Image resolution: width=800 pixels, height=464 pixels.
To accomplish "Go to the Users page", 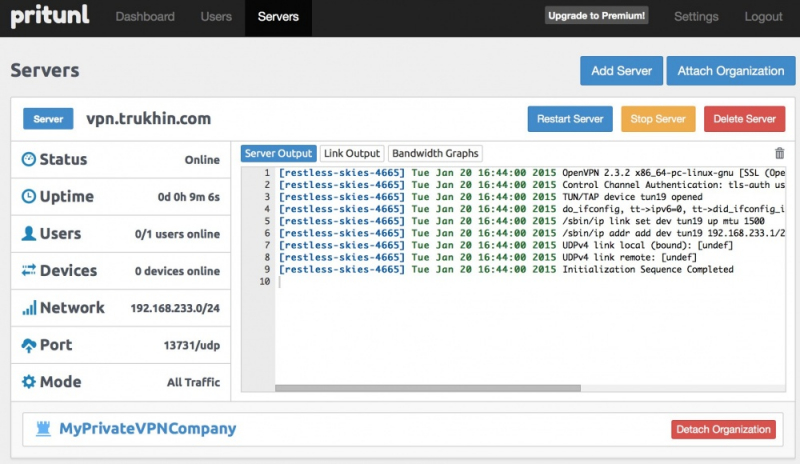I will click(216, 17).
